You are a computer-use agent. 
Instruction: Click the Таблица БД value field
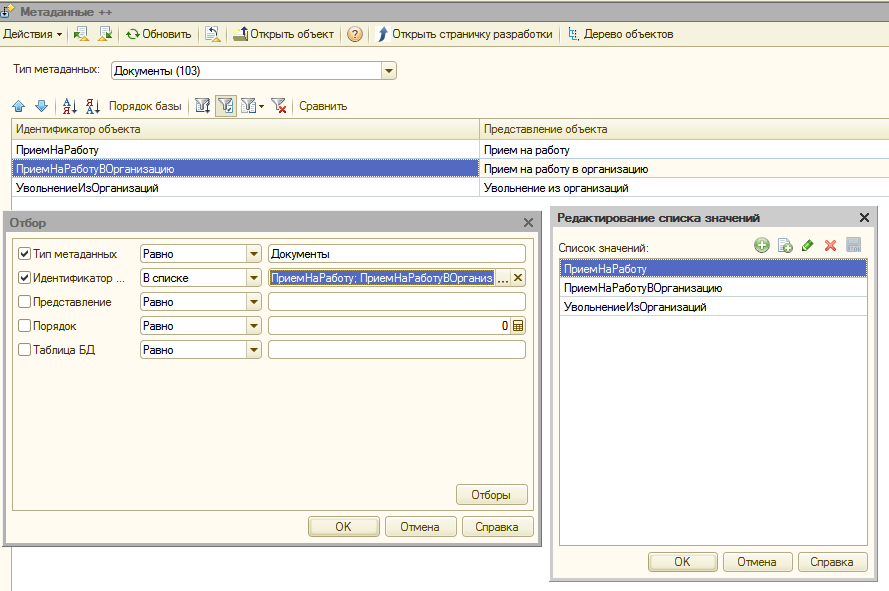click(x=397, y=350)
